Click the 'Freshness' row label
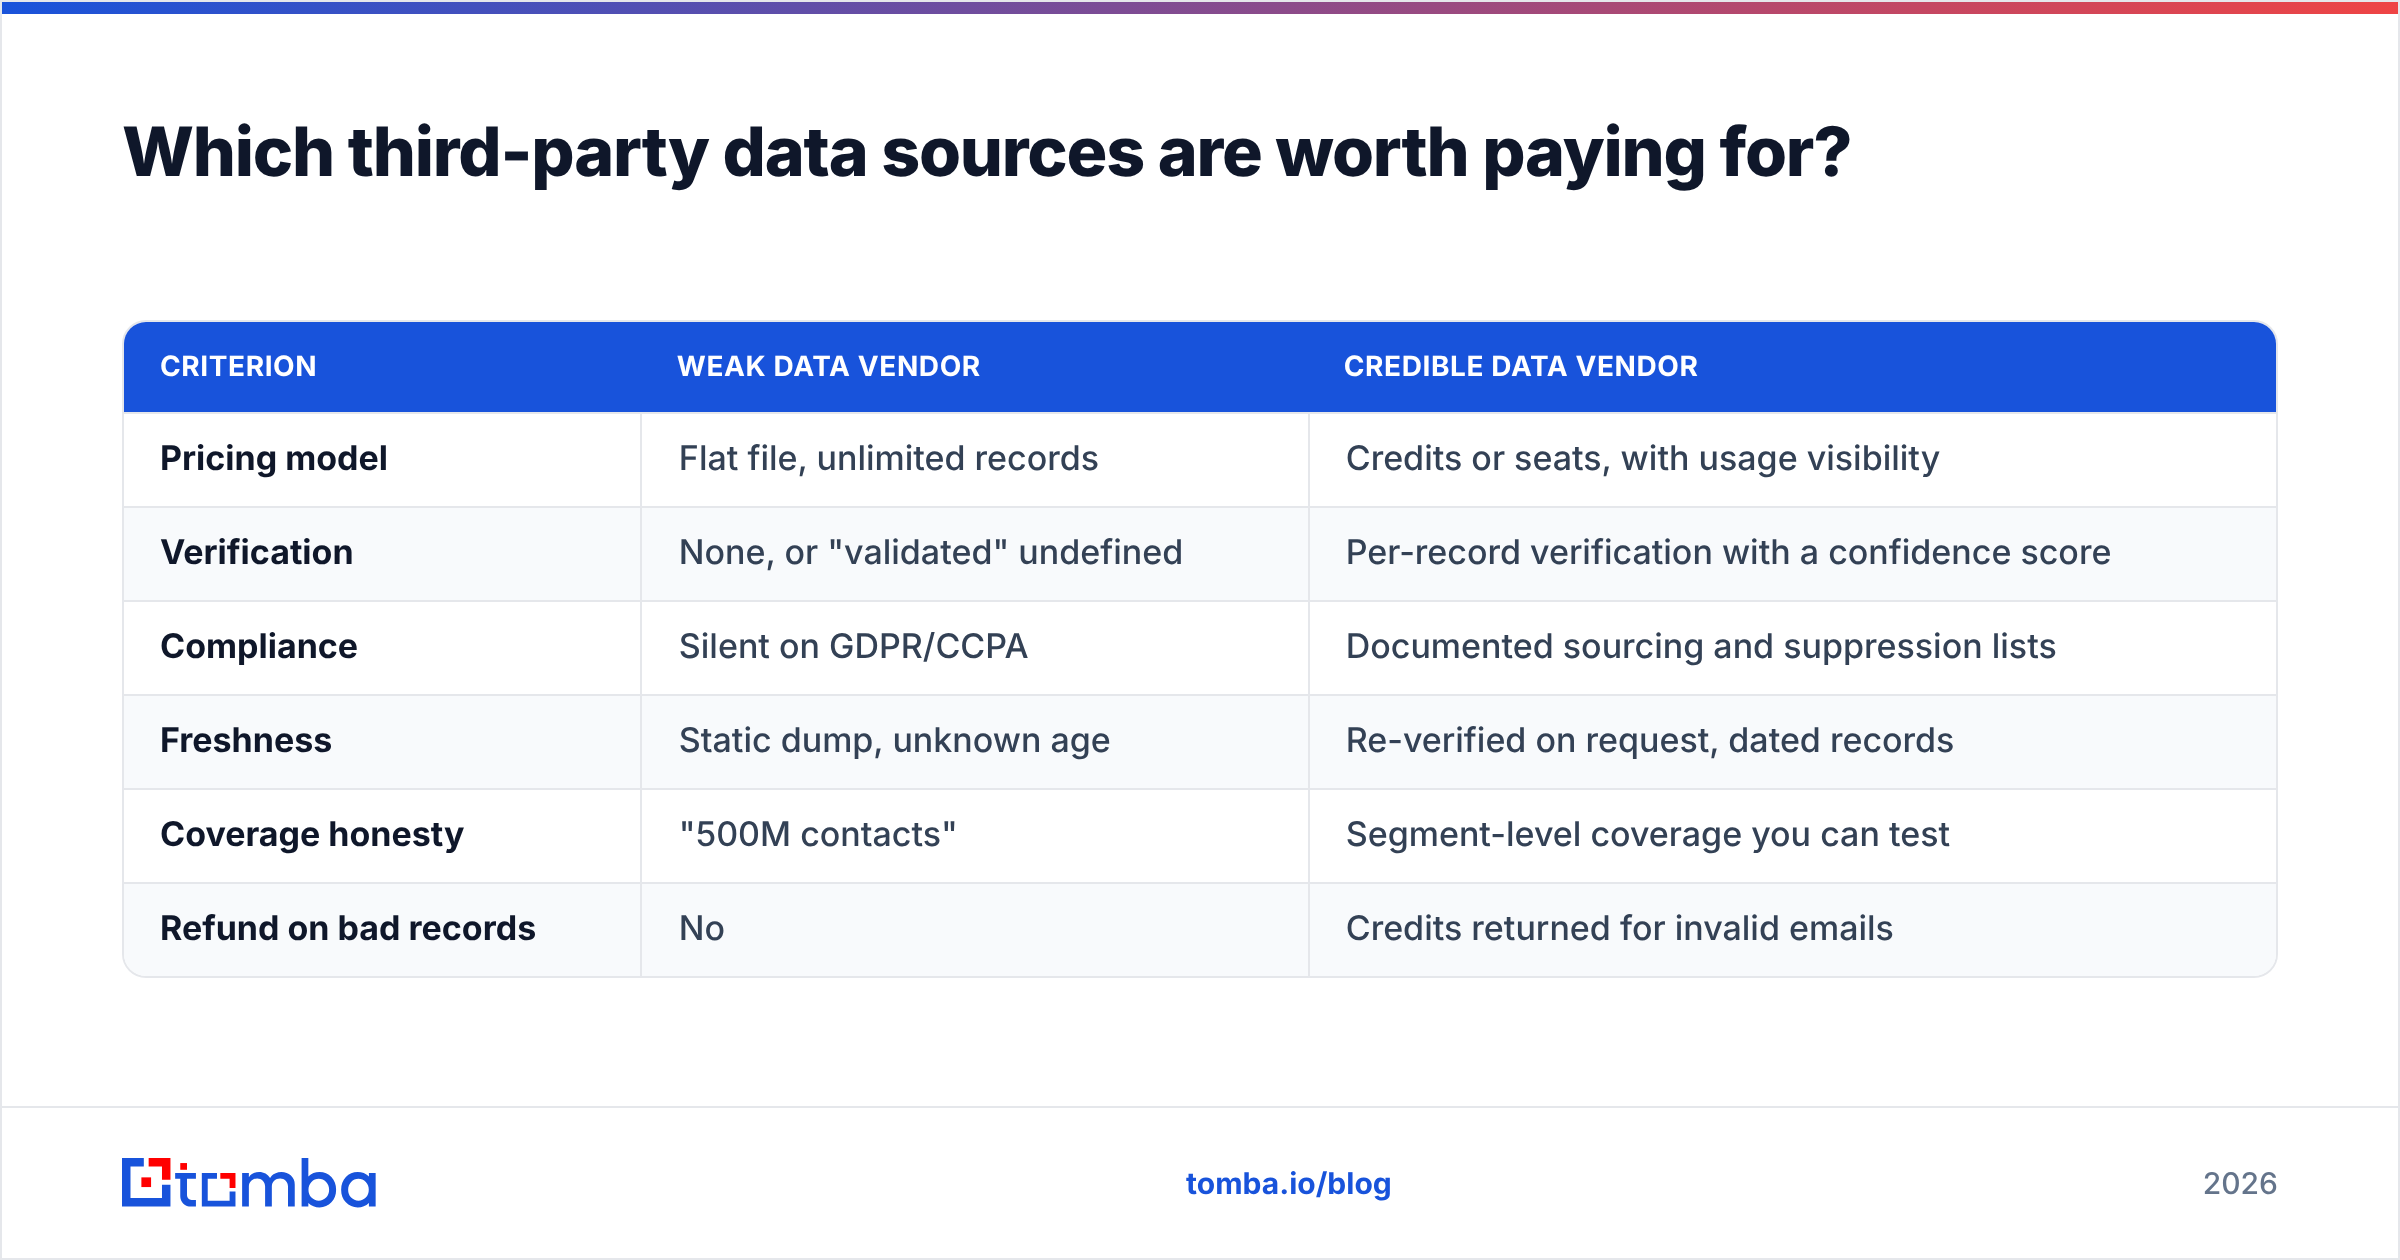Screen dimensions: 2400x1260 (245, 740)
